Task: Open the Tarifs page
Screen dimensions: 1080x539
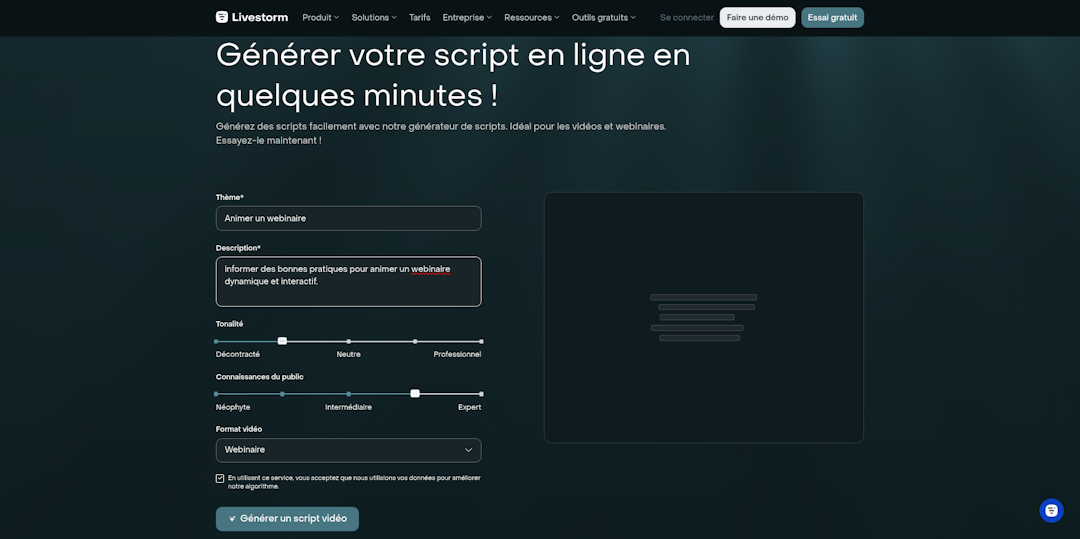Action: (419, 18)
